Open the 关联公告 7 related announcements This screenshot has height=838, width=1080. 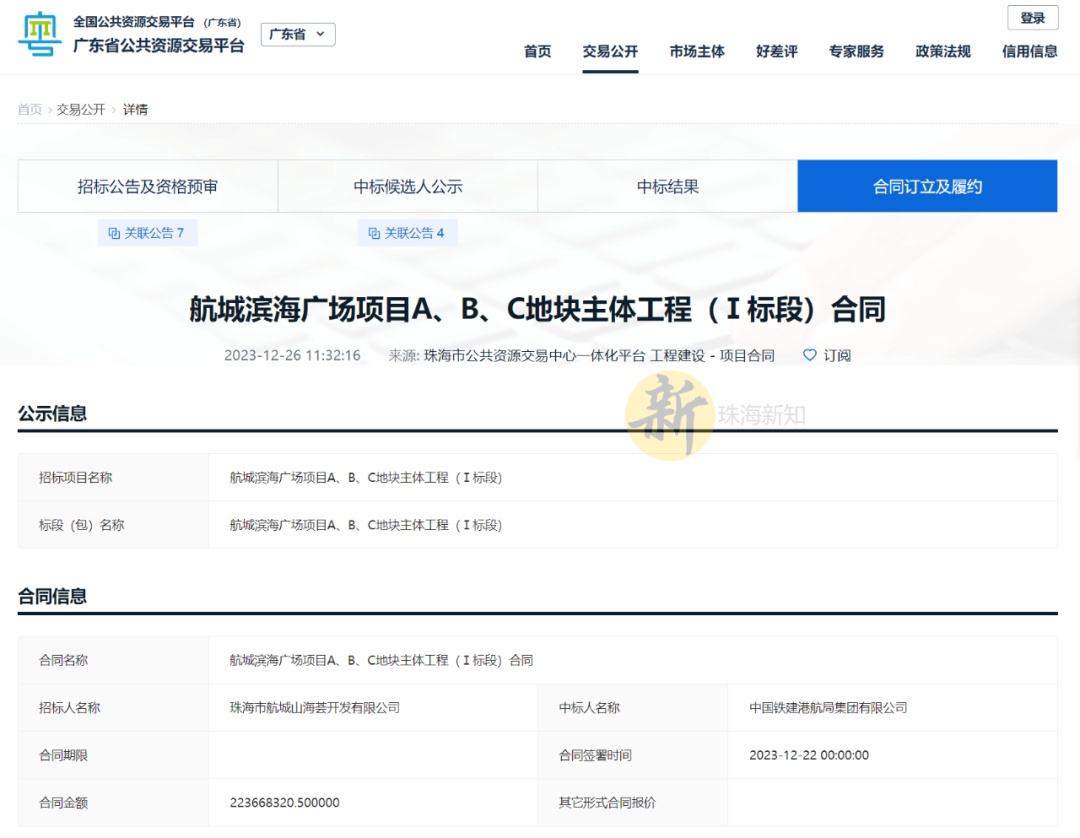(x=148, y=232)
